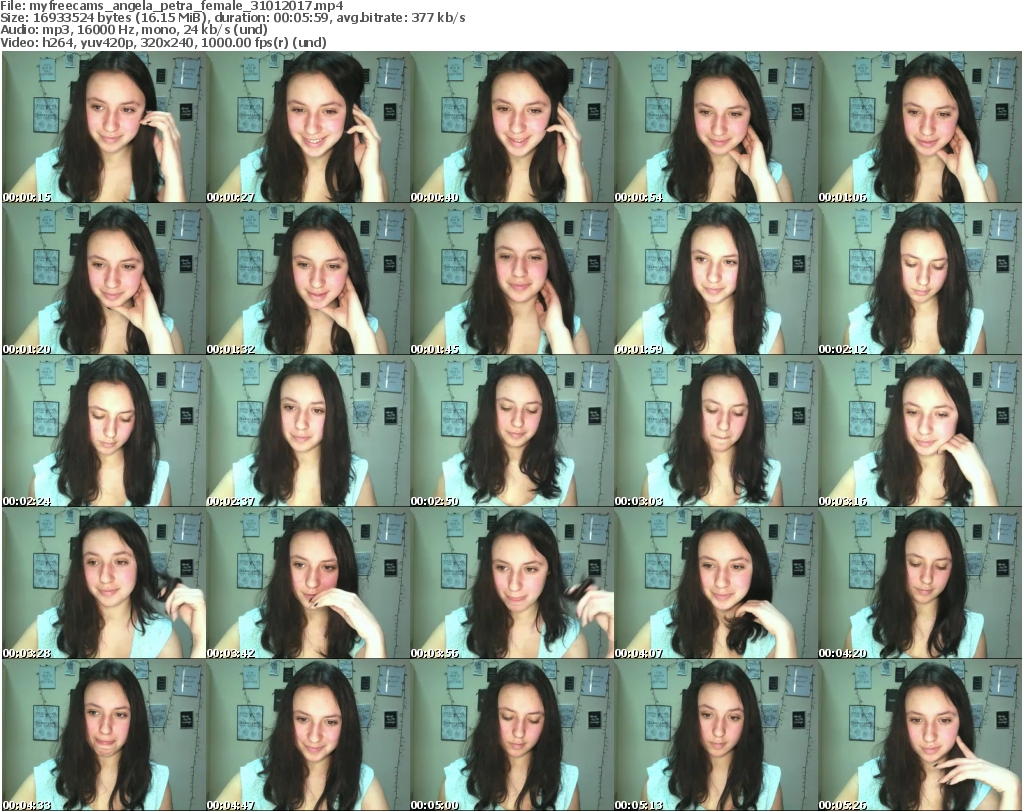Select the thumbnail stamped 00:04:20
The image size is (1024, 811).
[920, 583]
